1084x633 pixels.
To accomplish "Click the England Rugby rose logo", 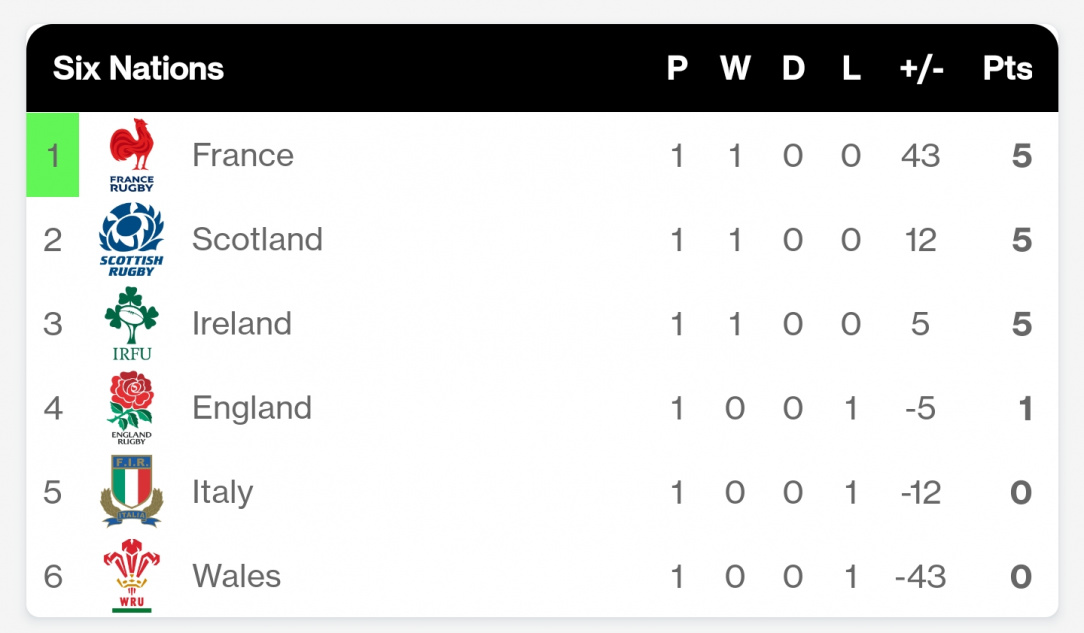I will pyautogui.click(x=131, y=407).
